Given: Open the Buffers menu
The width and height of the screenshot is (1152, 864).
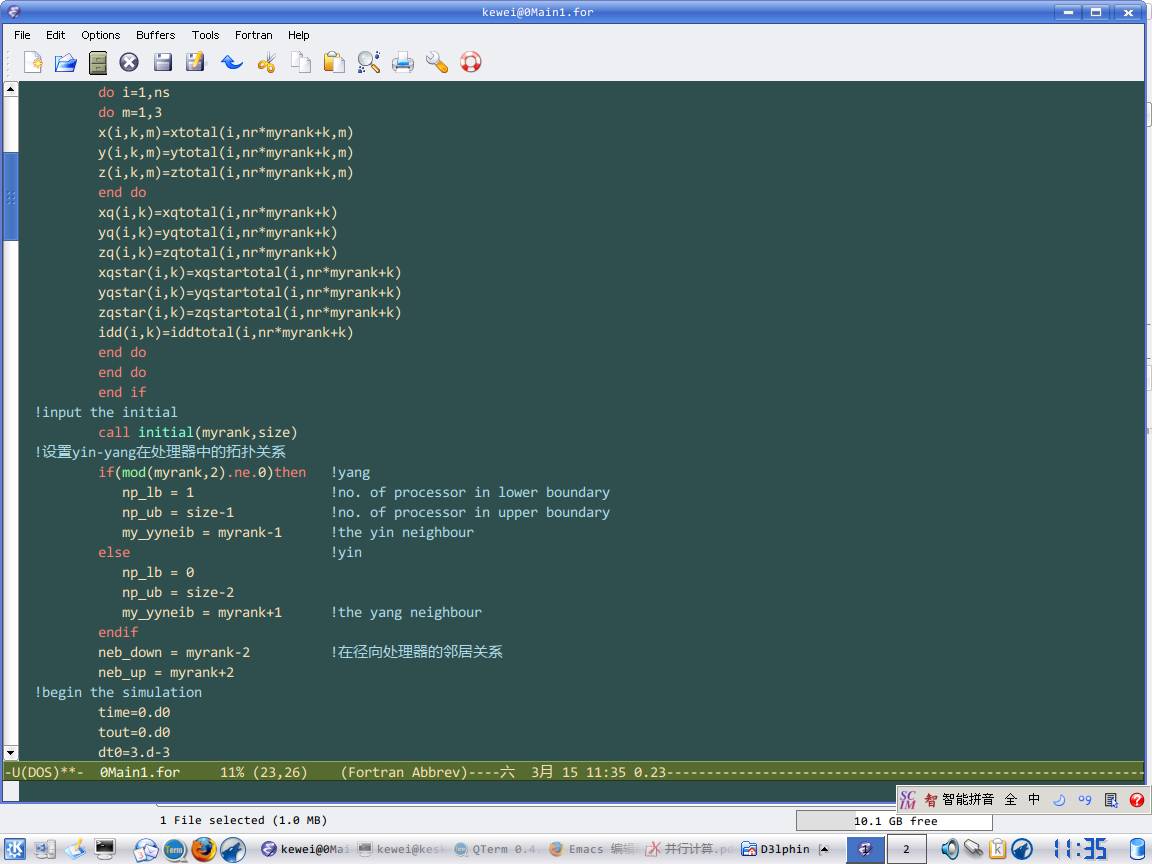Looking at the screenshot, I should coord(156,35).
